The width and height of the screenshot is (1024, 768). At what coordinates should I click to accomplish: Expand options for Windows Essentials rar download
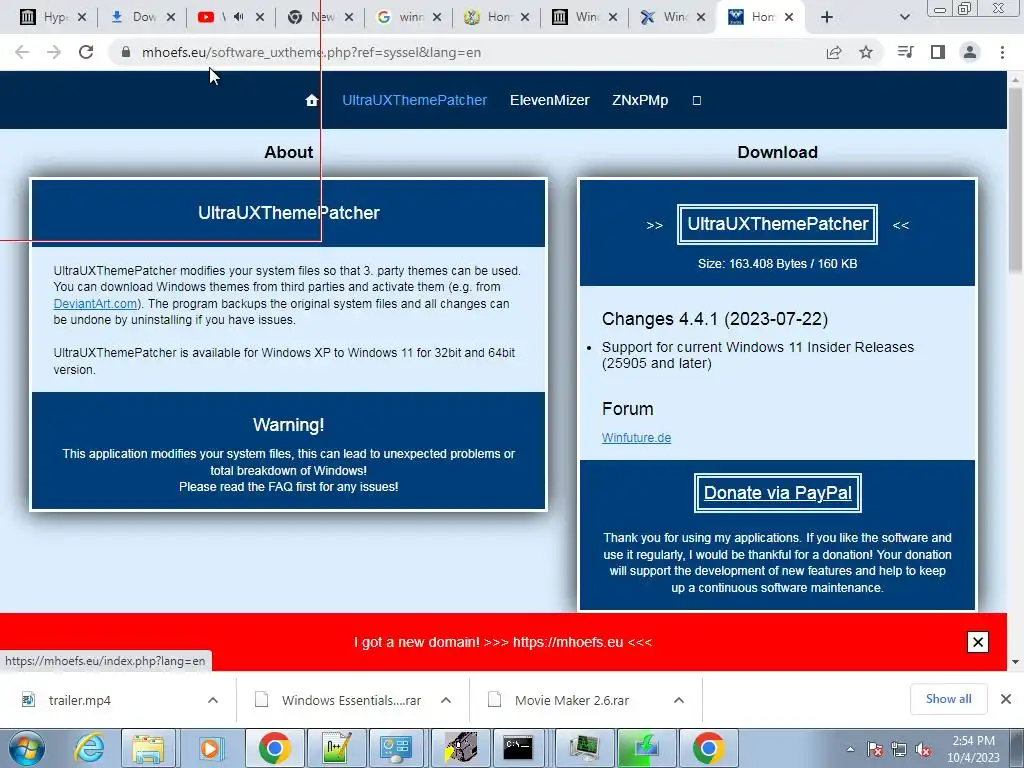click(x=446, y=700)
